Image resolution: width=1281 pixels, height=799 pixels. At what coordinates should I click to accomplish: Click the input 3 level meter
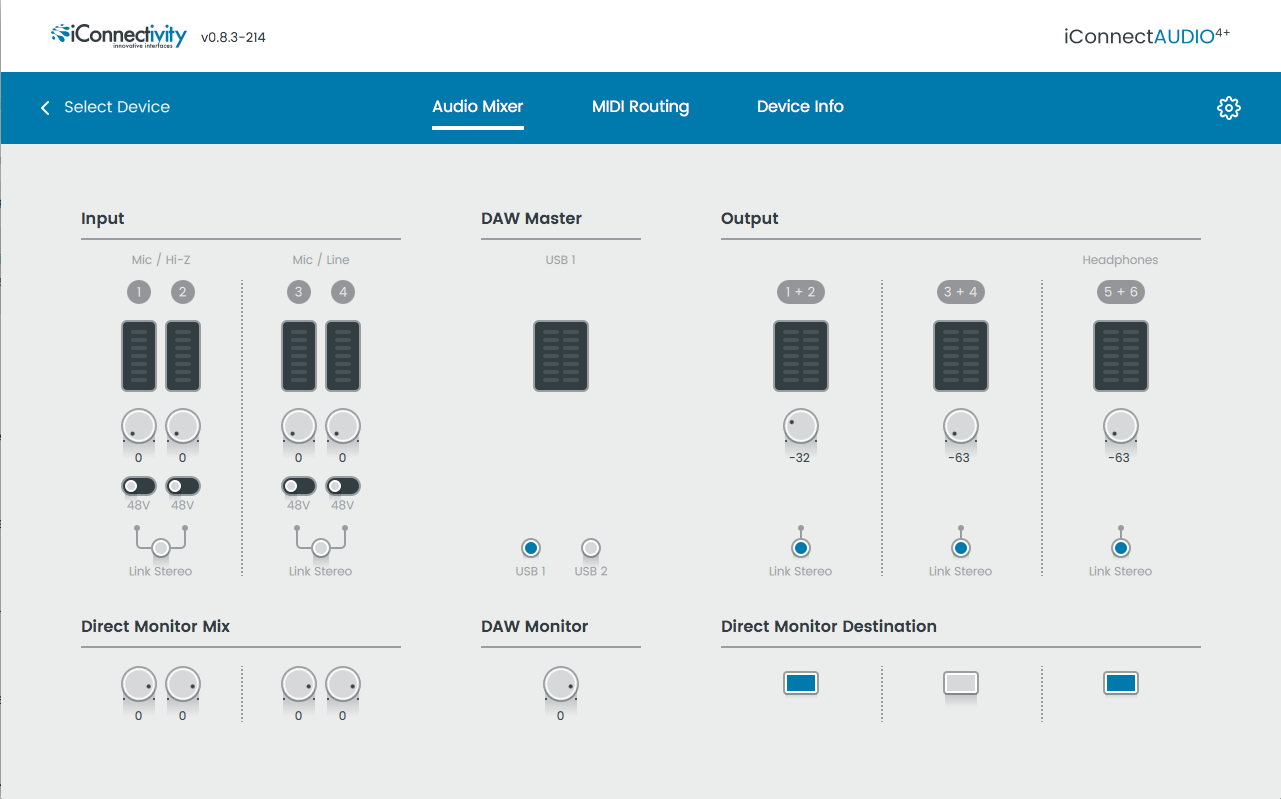point(299,356)
